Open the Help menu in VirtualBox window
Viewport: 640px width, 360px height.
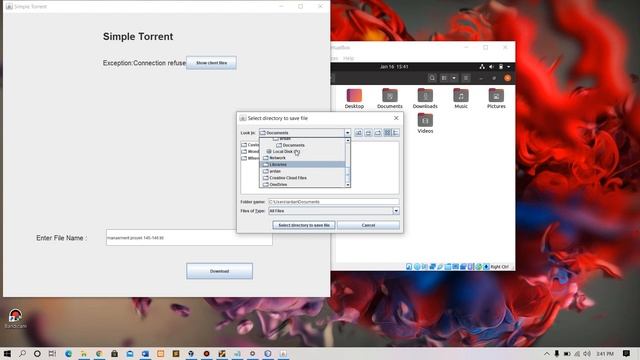[348, 58]
